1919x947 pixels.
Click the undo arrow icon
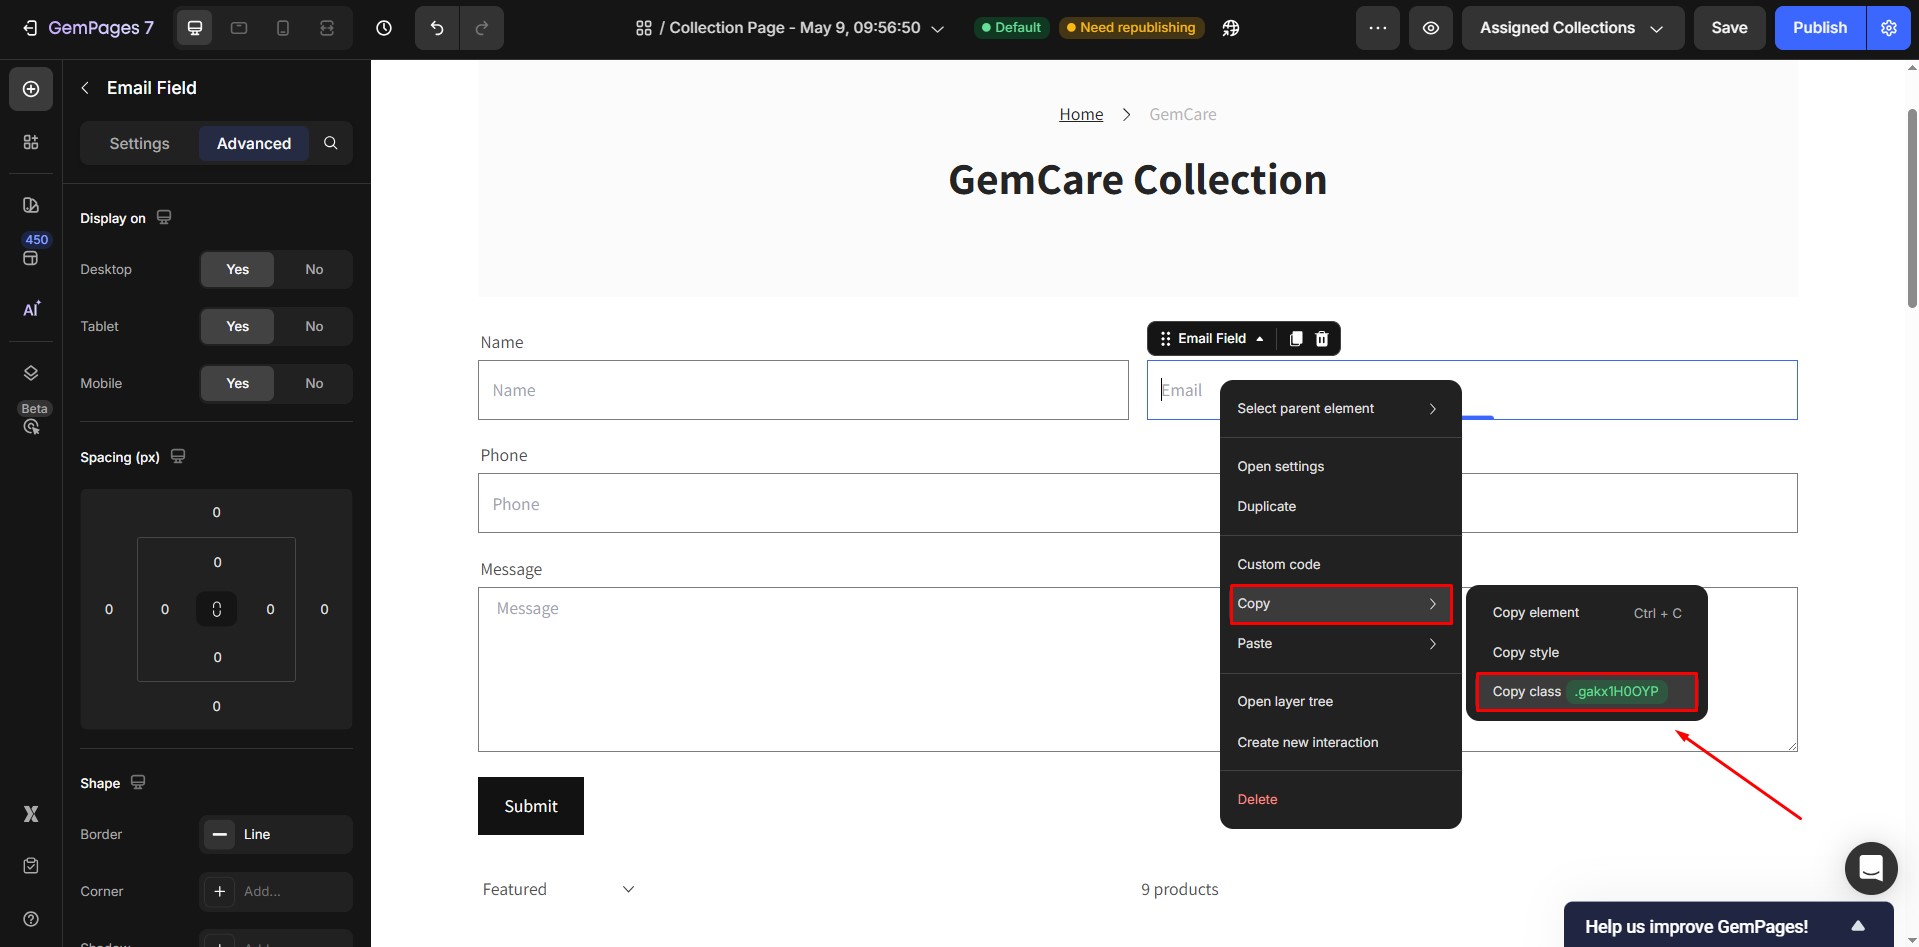point(437,28)
